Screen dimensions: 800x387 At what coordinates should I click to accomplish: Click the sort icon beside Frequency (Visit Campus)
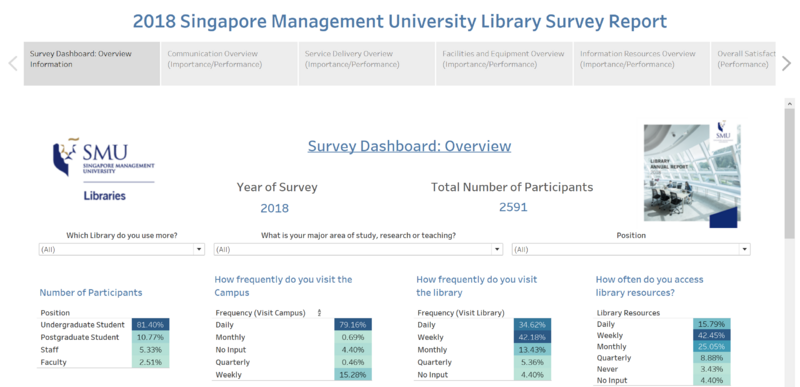(x=319, y=313)
